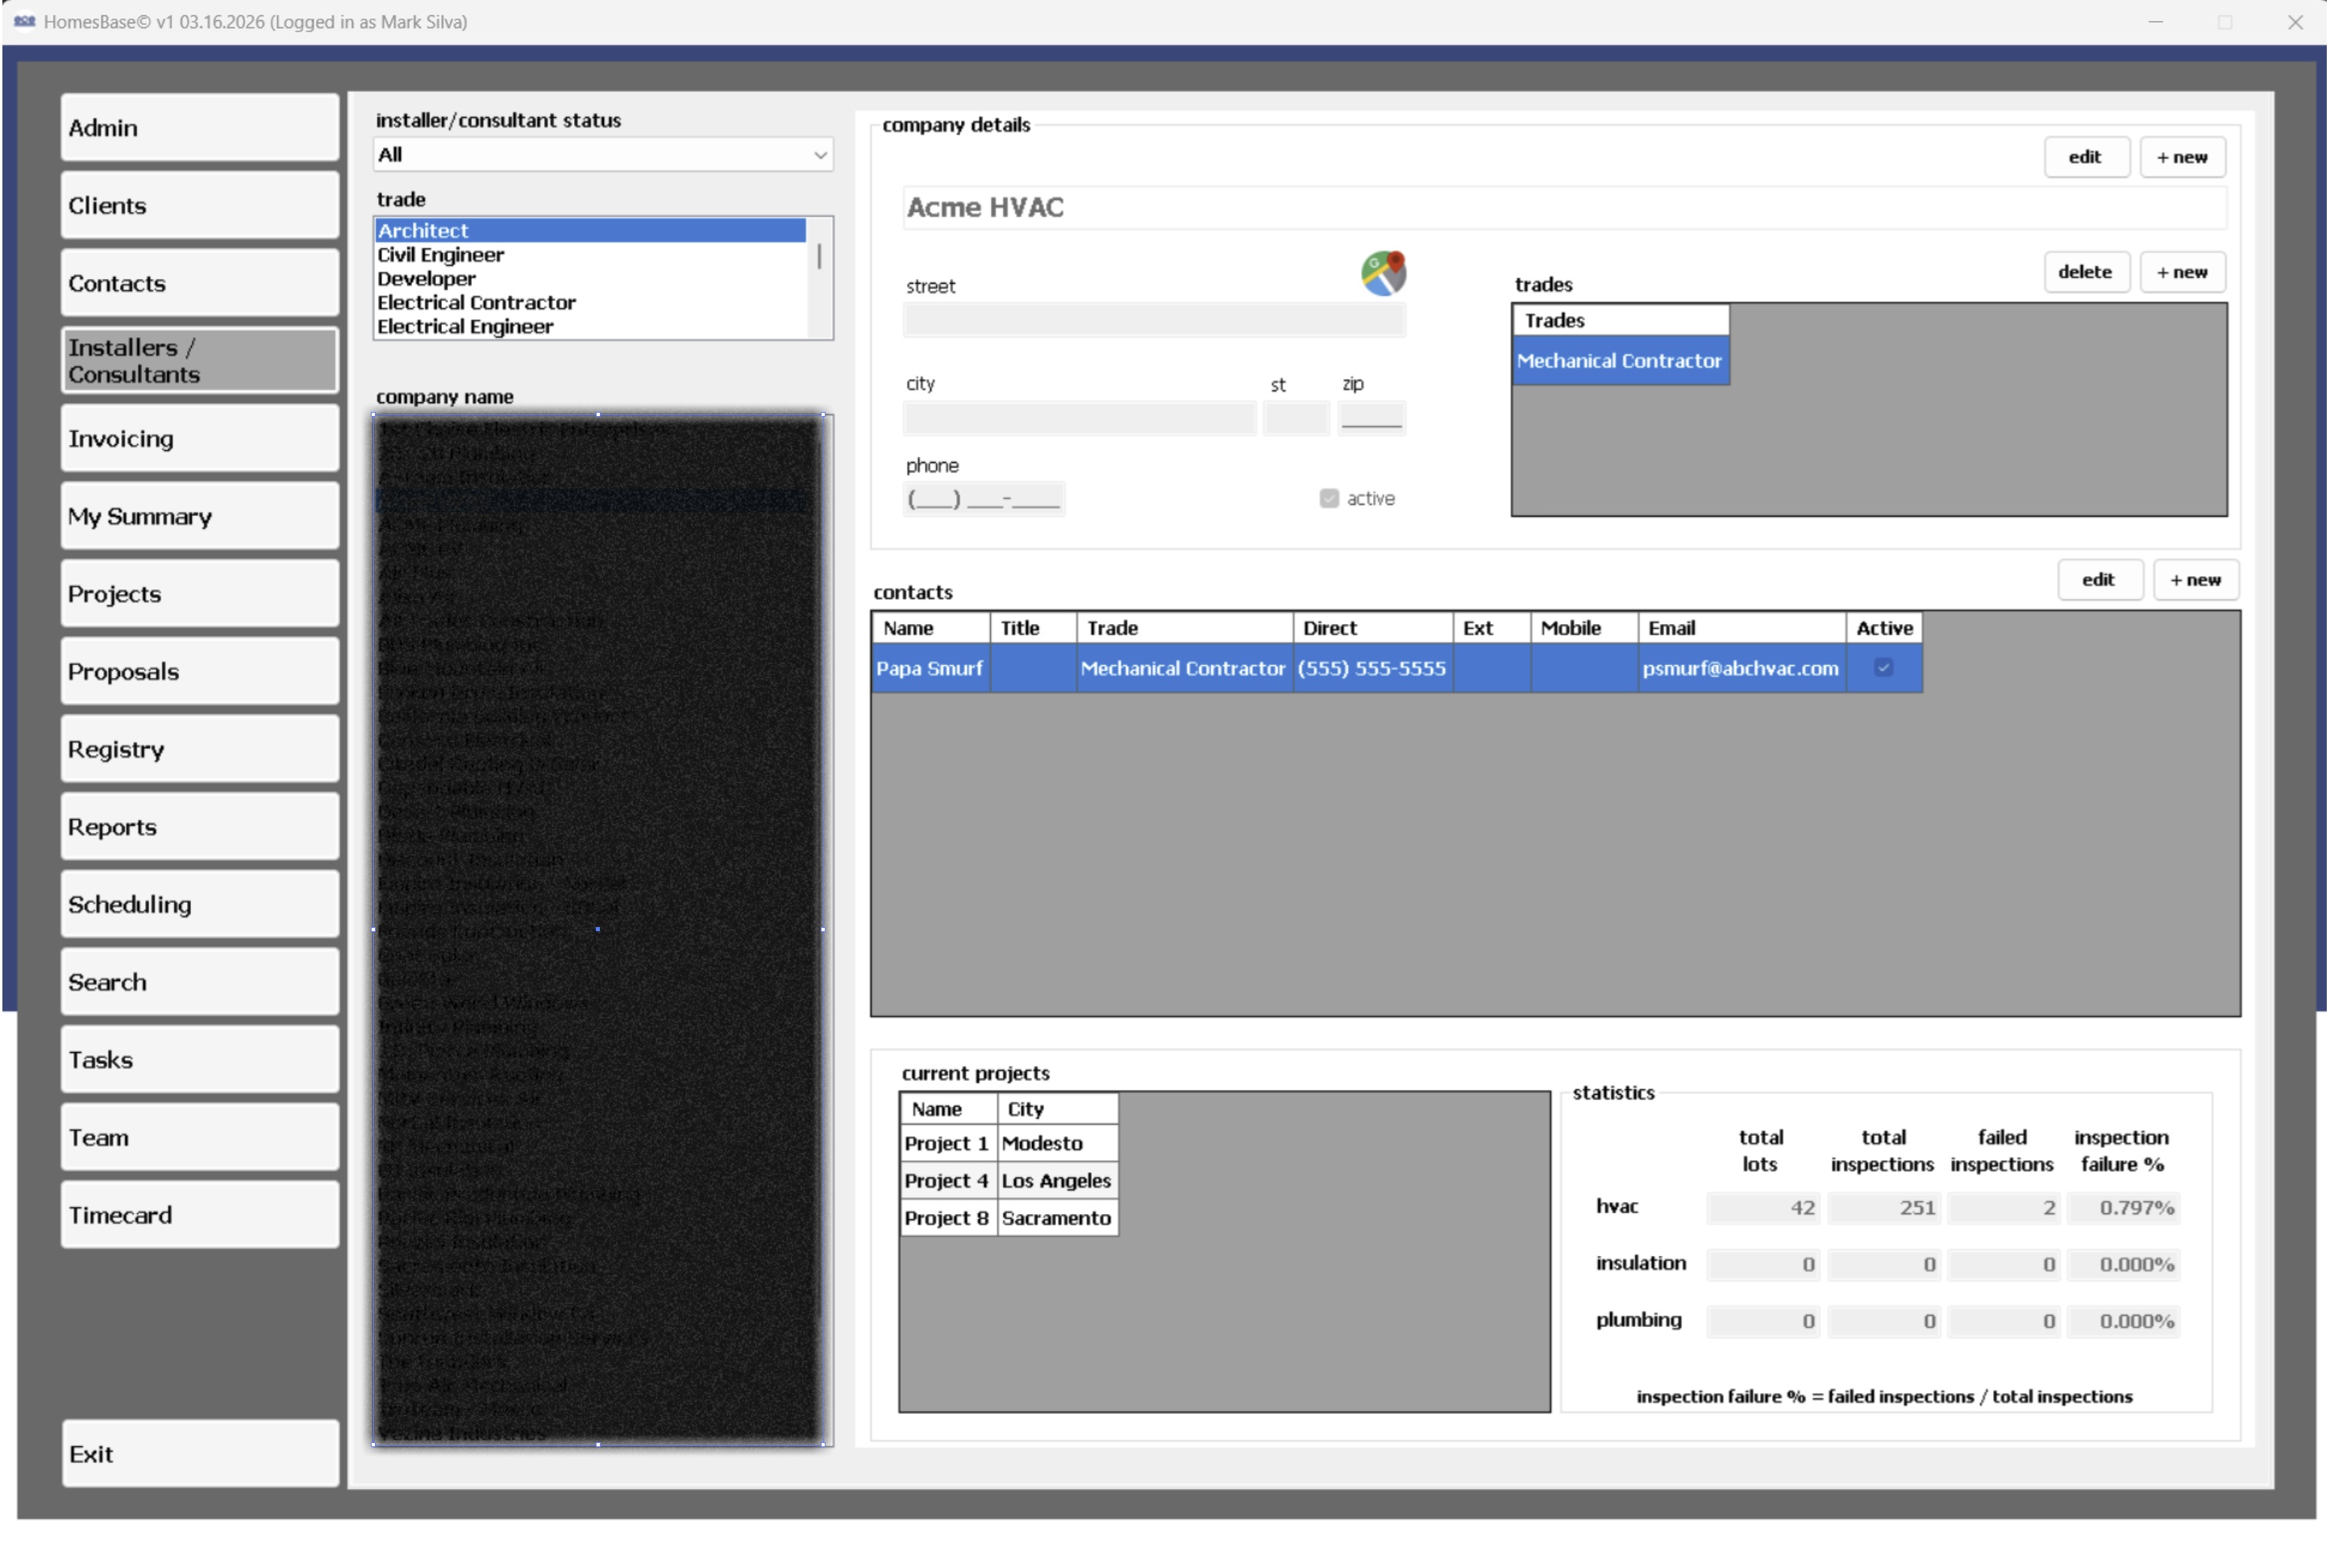Click edit button for company details
This screenshot has height=1568, width=2330.
[x=2084, y=157]
